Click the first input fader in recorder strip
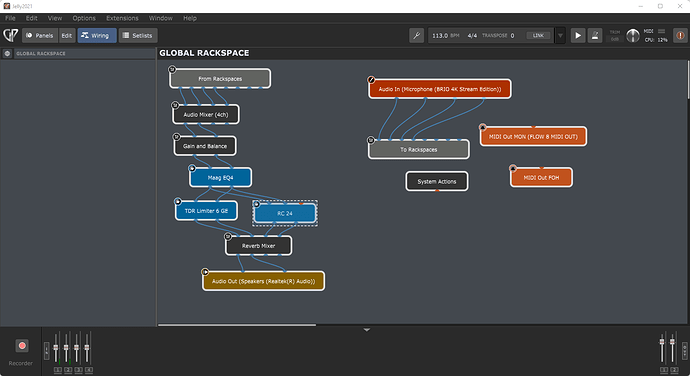This screenshot has height=376, width=690. pyautogui.click(x=56, y=347)
